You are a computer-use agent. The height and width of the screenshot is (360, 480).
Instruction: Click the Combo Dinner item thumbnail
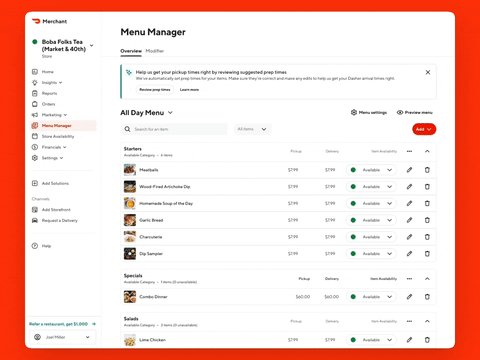(130, 297)
